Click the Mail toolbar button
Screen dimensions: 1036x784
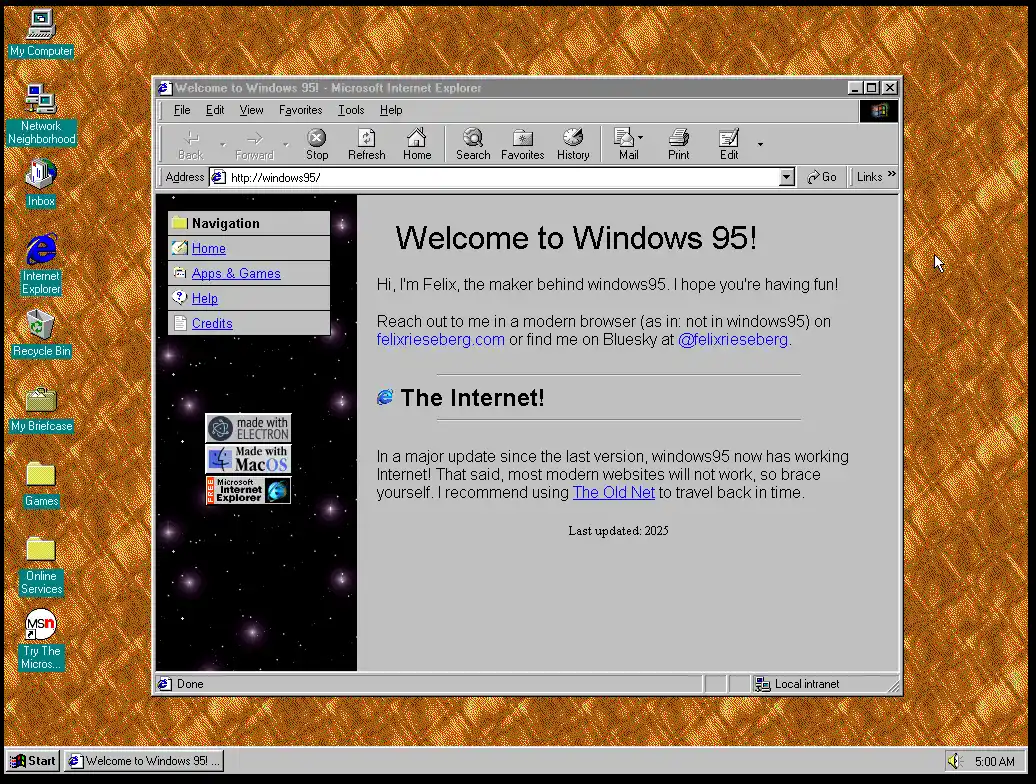[x=624, y=145]
